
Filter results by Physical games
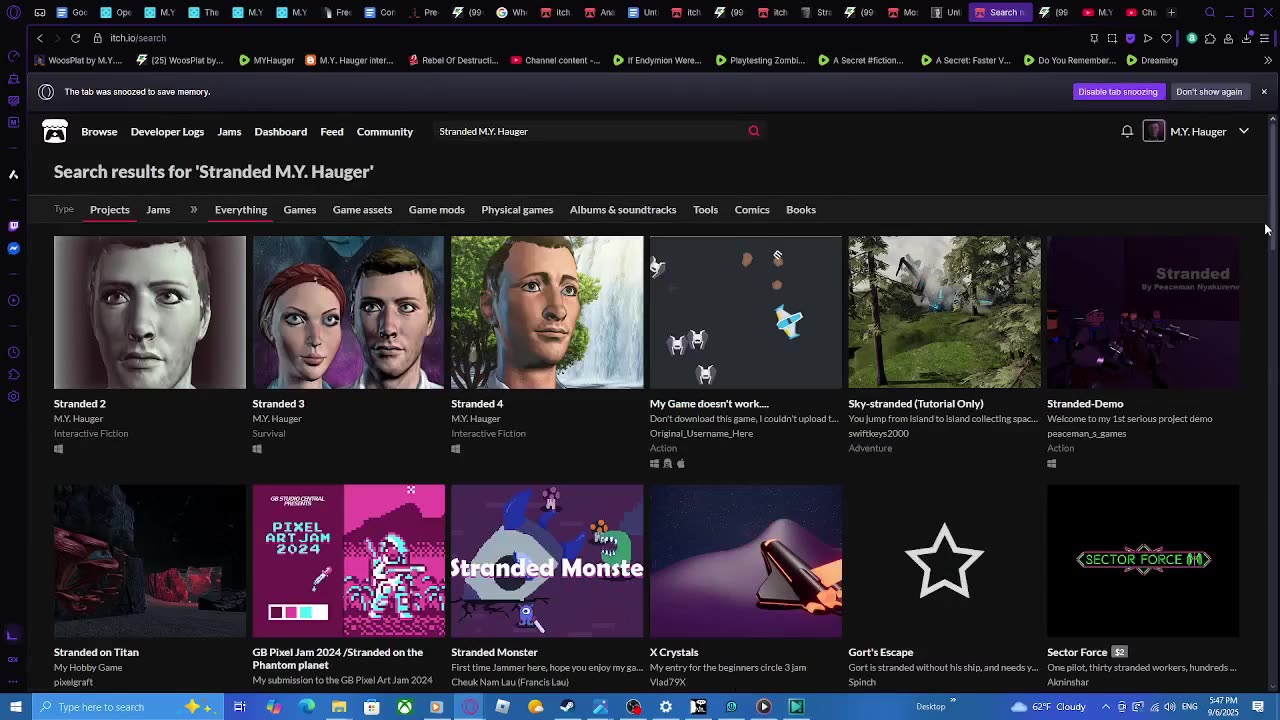pyautogui.click(x=517, y=210)
